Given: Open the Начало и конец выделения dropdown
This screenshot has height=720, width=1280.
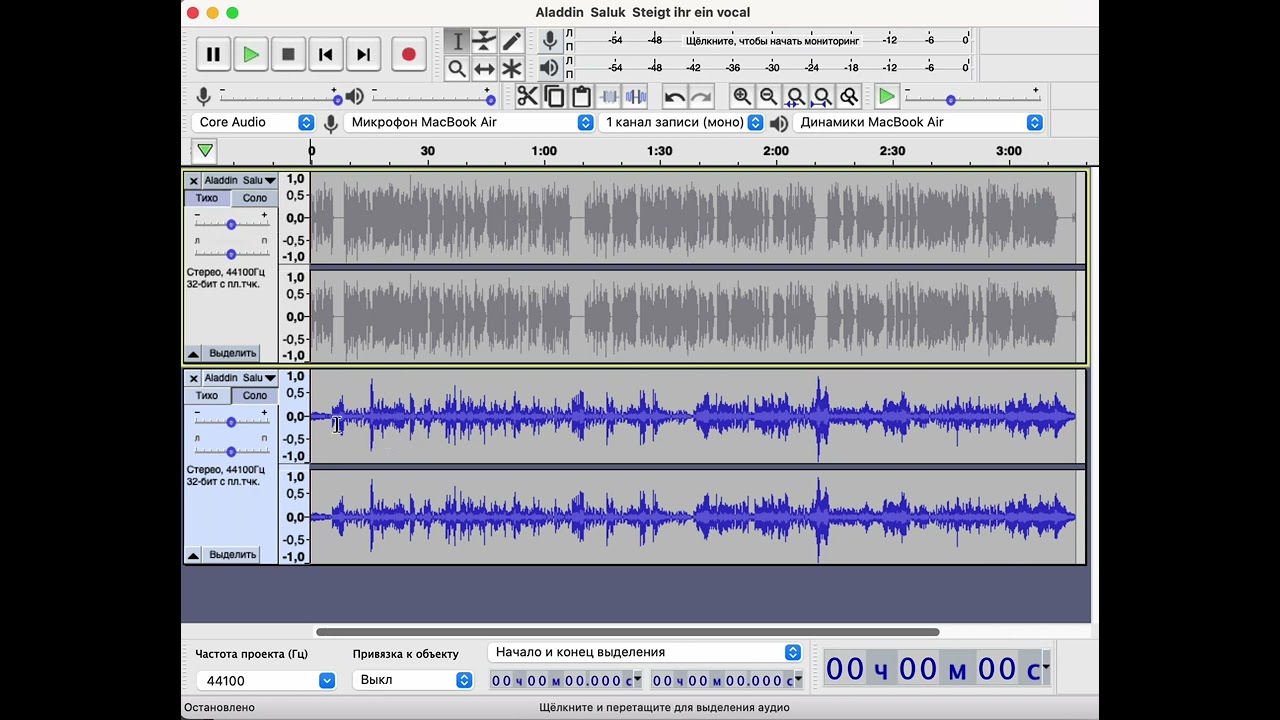Looking at the screenshot, I should click(645, 652).
